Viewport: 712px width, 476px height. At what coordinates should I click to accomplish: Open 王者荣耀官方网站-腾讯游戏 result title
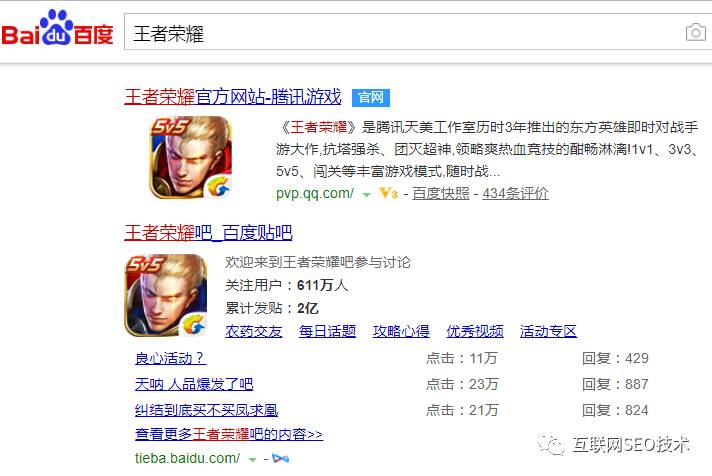[232, 97]
